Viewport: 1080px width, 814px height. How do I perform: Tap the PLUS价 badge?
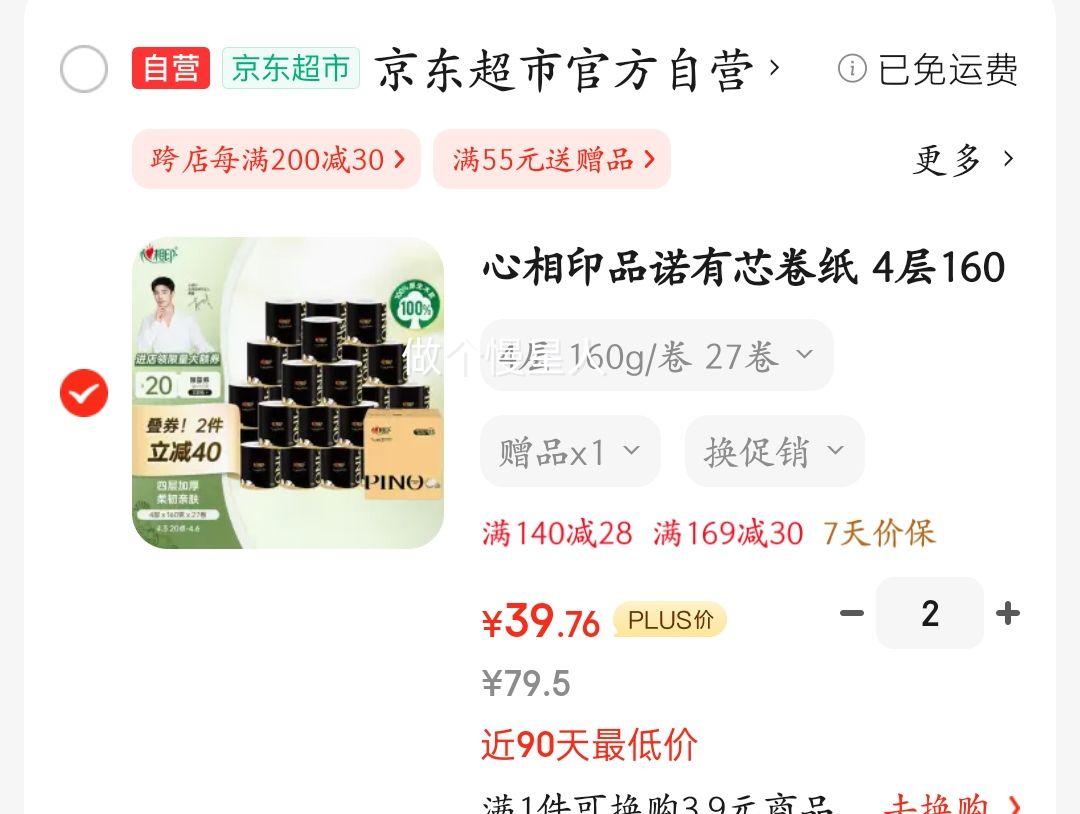(x=669, y=620)
